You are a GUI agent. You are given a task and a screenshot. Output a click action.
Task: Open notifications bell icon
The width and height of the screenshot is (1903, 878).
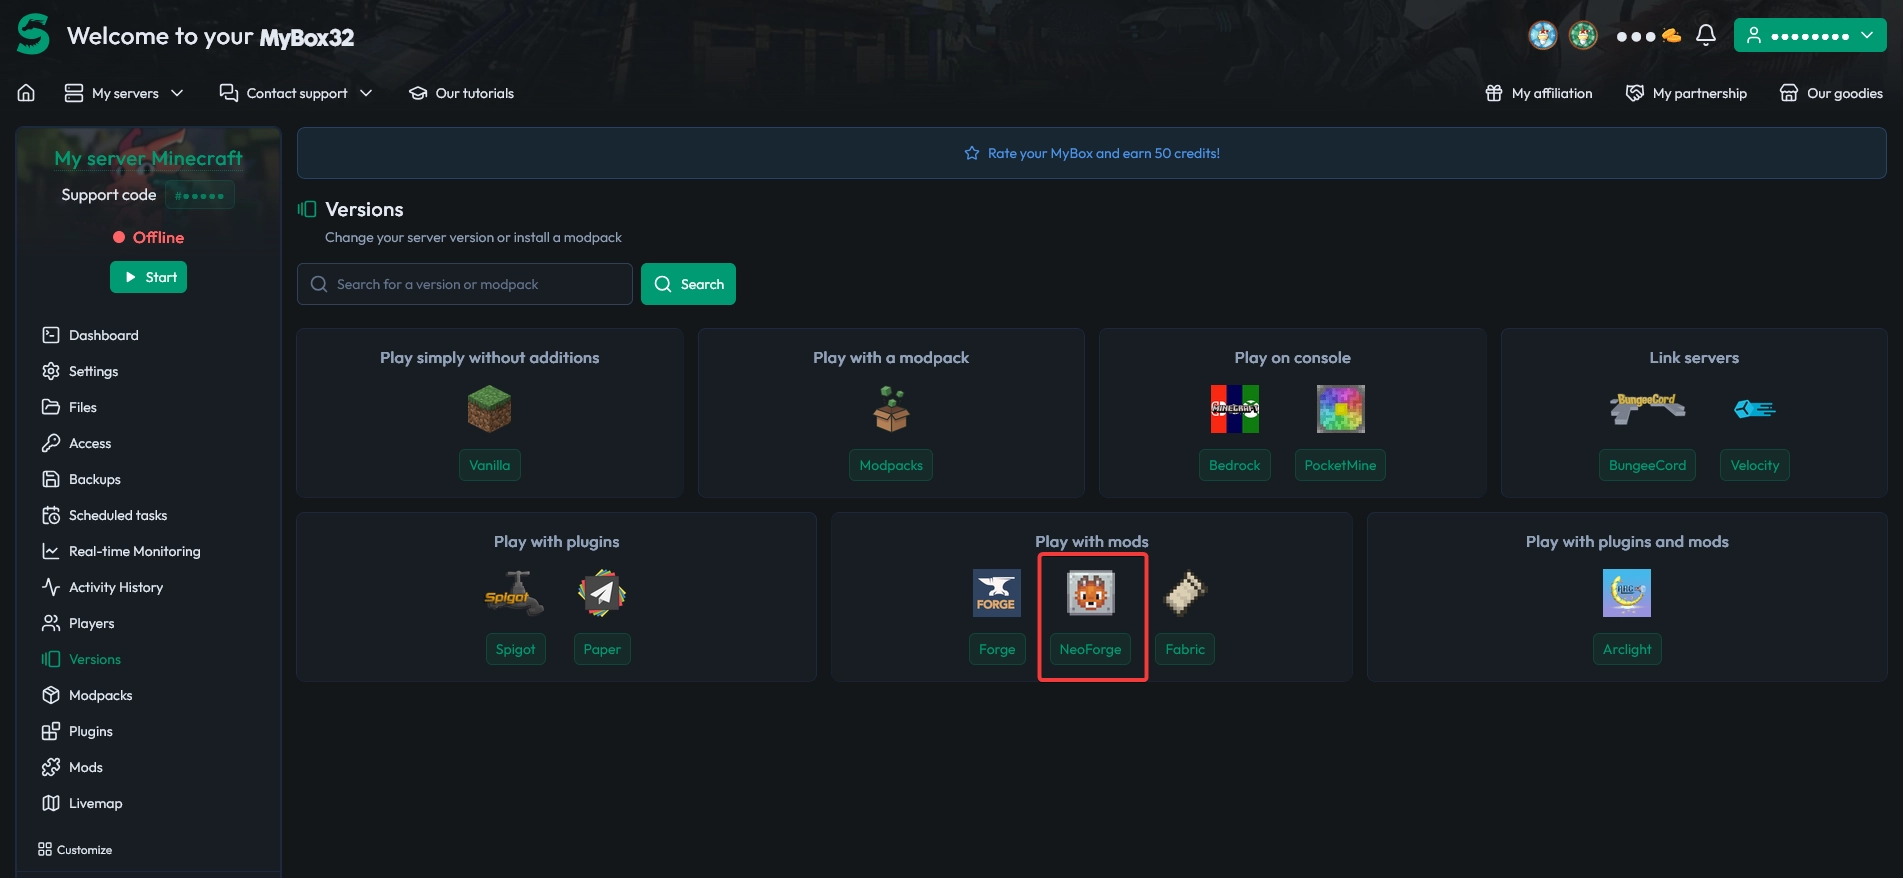[1706, 35]
